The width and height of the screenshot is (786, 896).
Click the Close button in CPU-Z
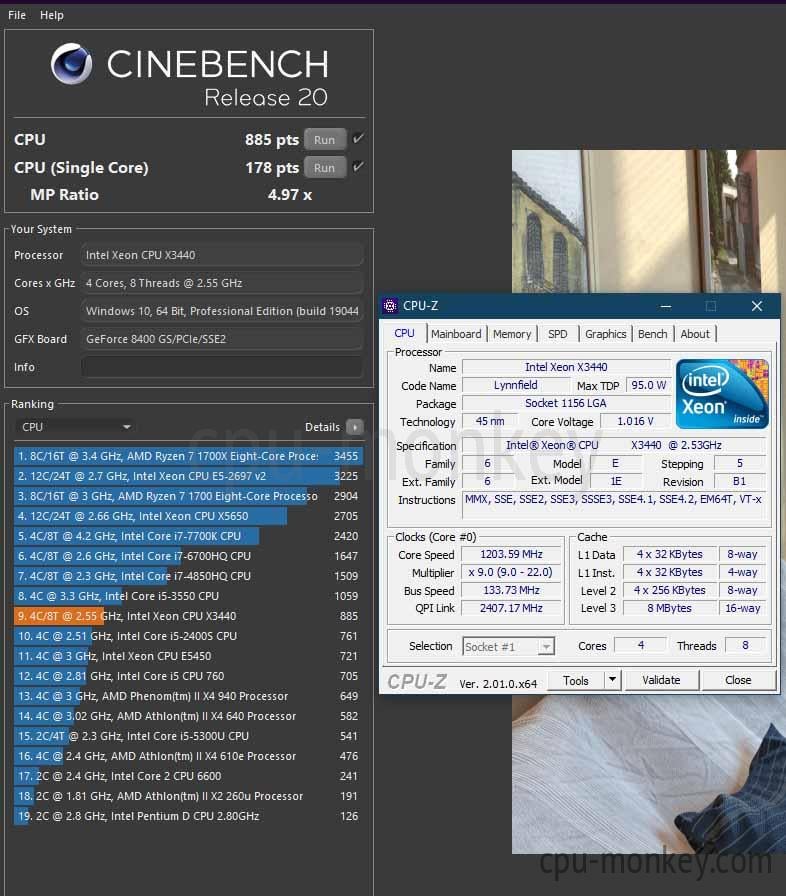coord(739,681)
